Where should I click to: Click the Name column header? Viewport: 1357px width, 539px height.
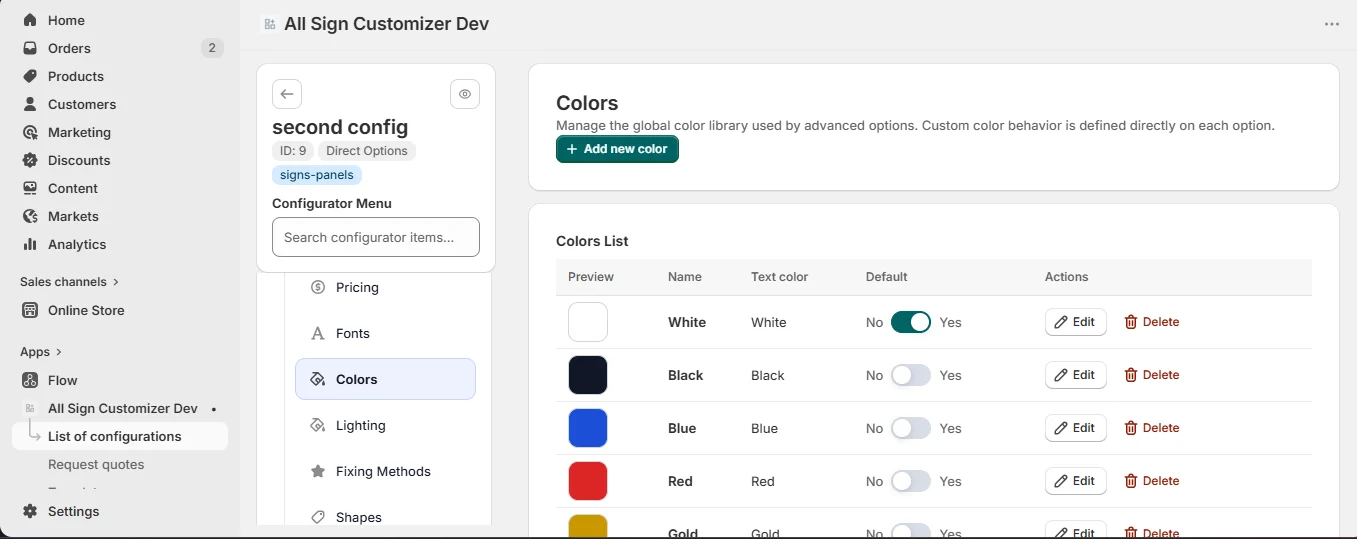pyautogui.click(x=685, y=277)
